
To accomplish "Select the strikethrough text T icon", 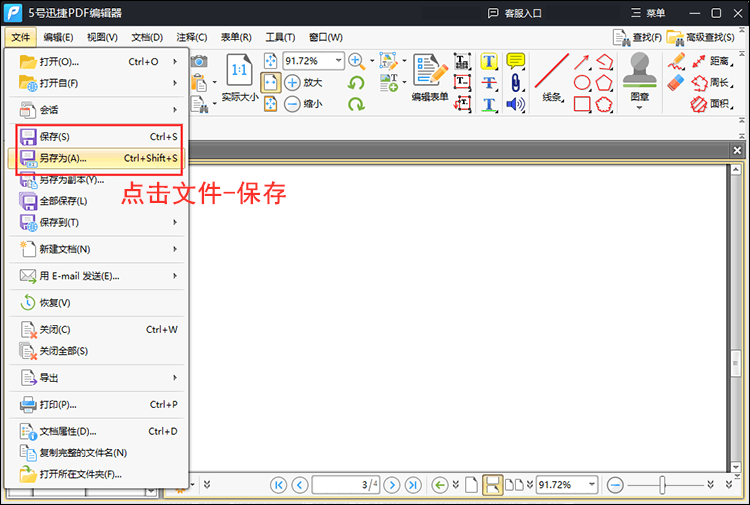I will pyautogui.click(x=488, y=83).
